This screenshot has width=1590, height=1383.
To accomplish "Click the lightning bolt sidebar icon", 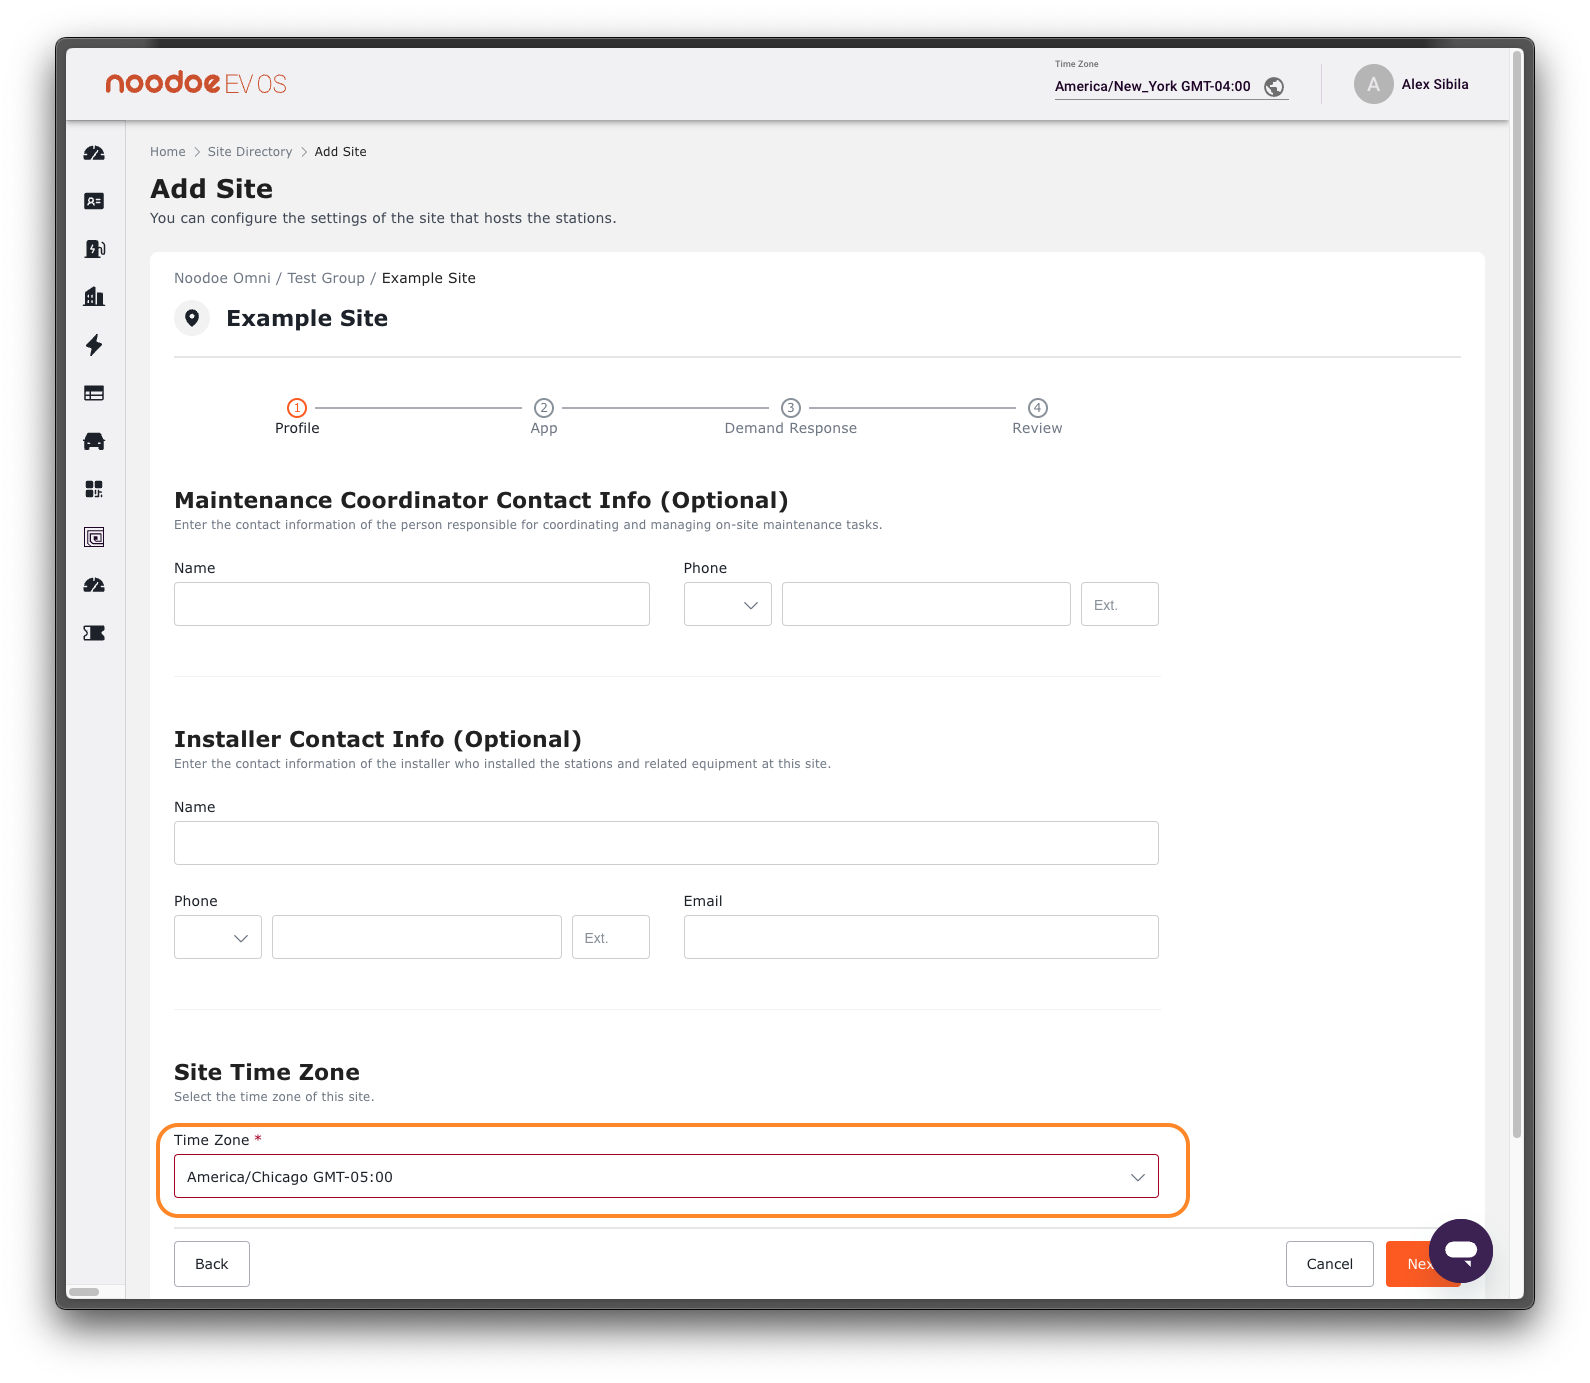I will coord(94,345).
